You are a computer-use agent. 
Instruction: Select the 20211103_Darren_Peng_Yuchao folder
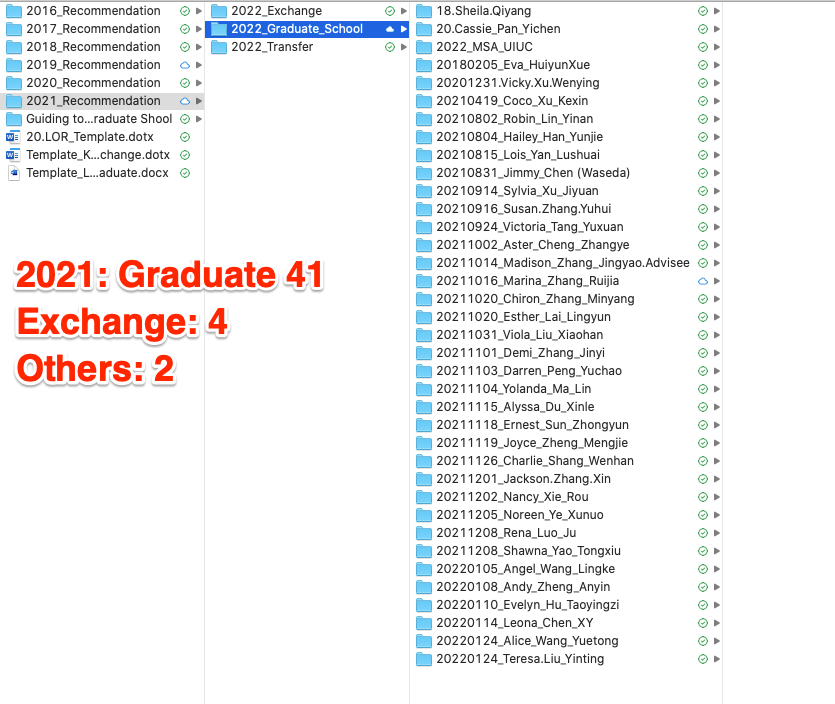tap(568, 371)
